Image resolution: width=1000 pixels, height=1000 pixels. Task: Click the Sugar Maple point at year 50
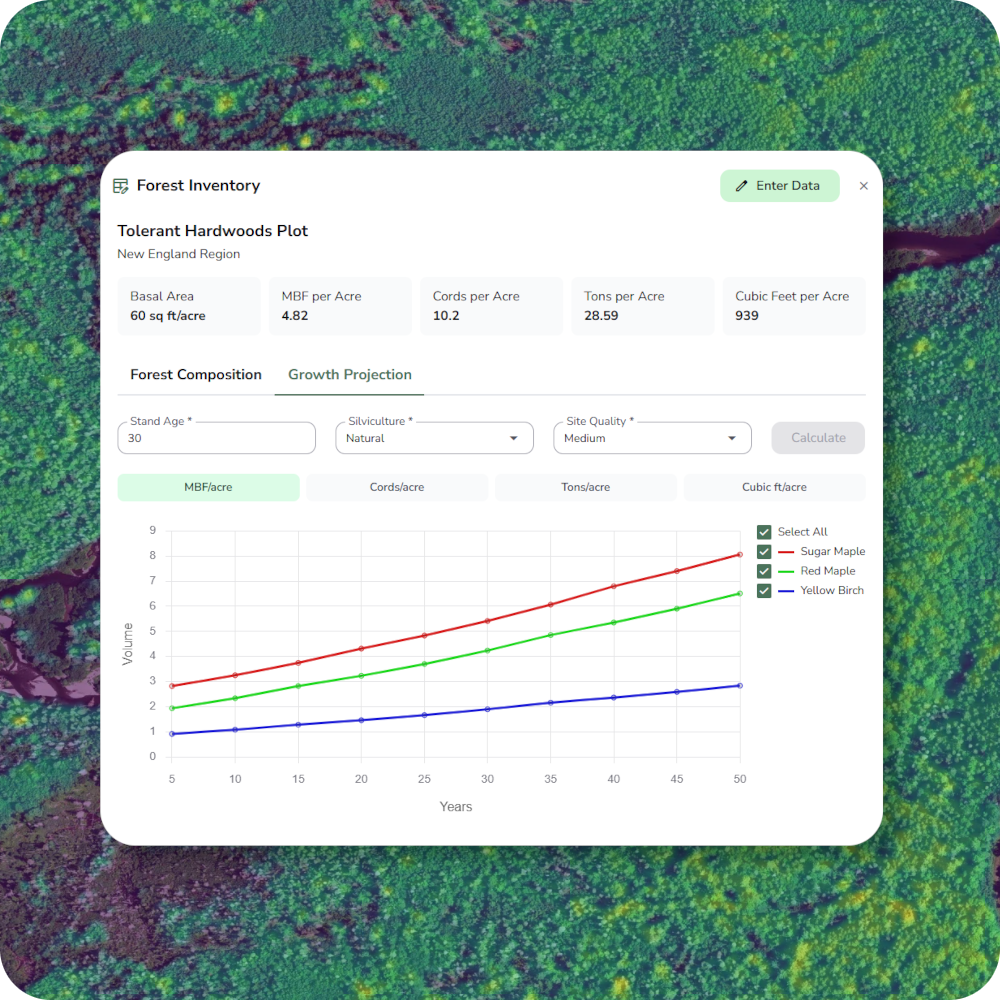740,554
